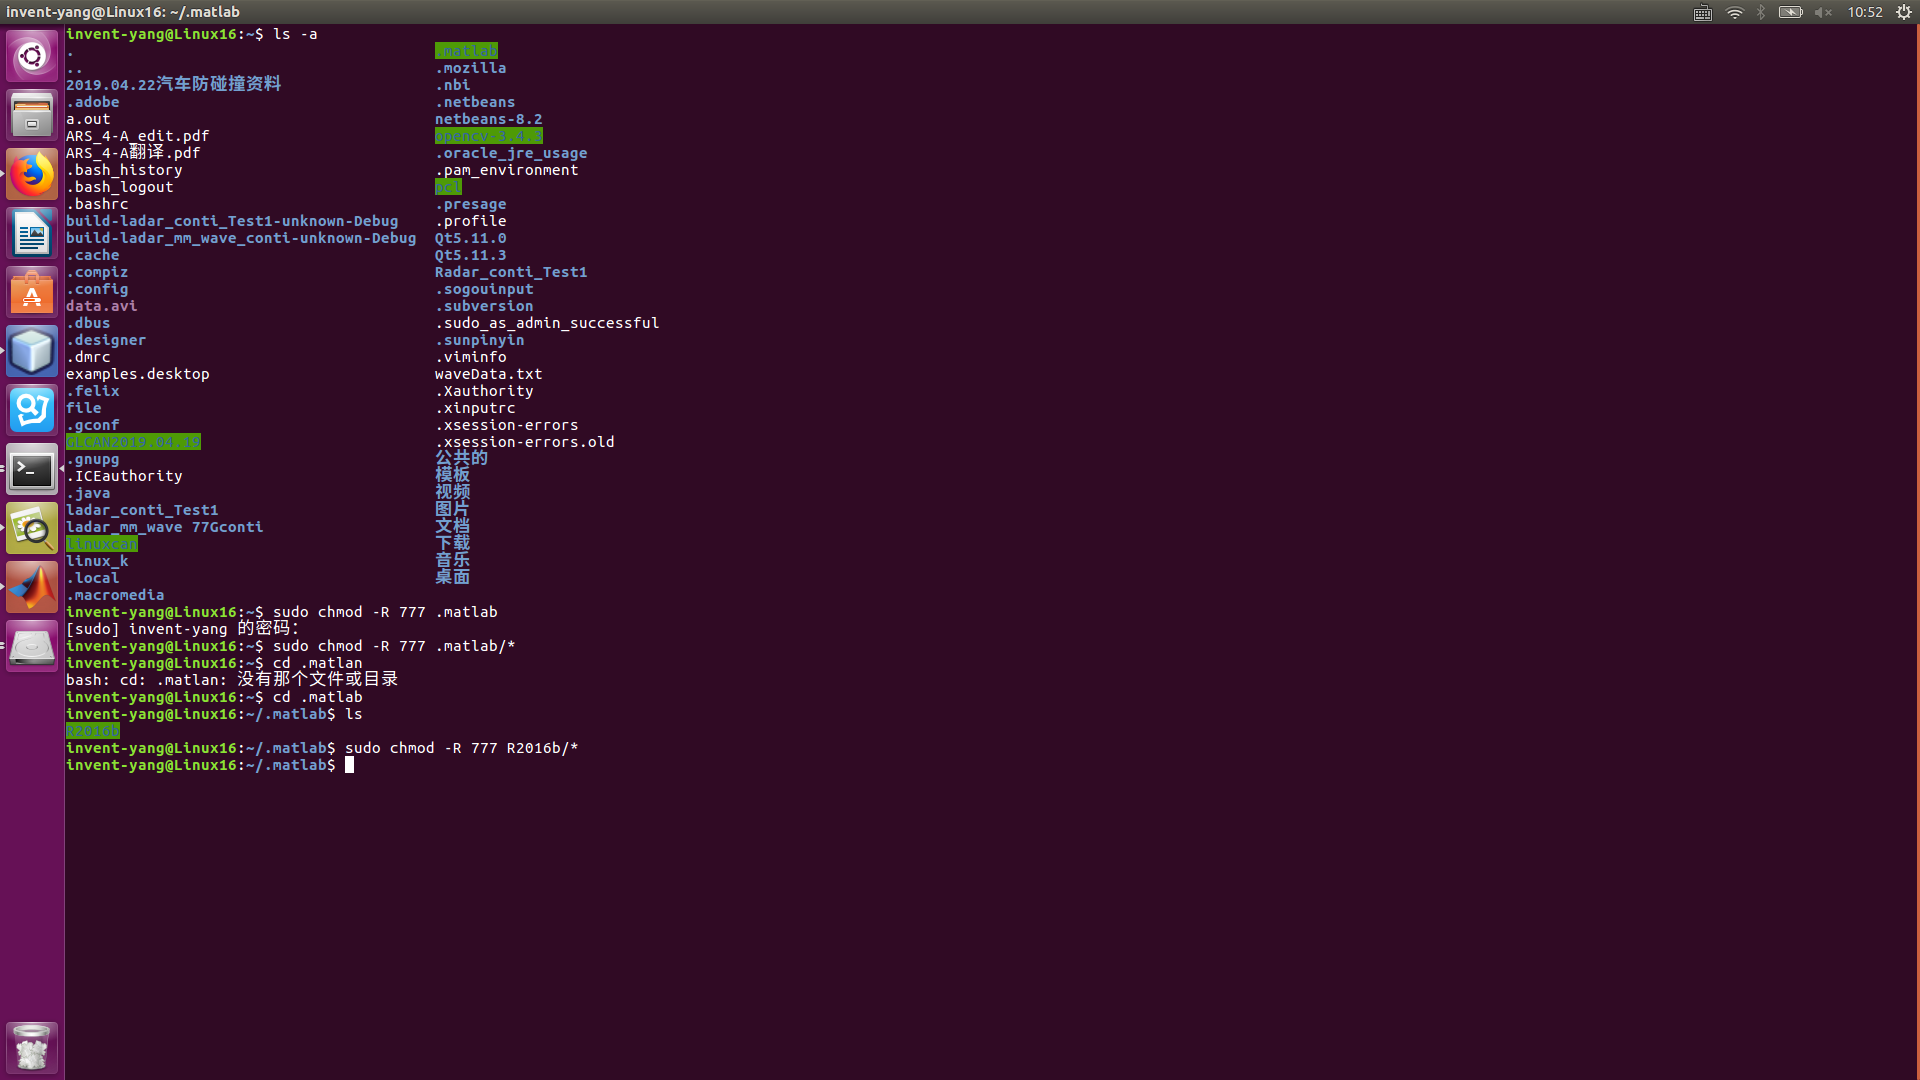Open the system power gear menu
Viewport: 1920px width, 1080px height.
[1904, 12]
